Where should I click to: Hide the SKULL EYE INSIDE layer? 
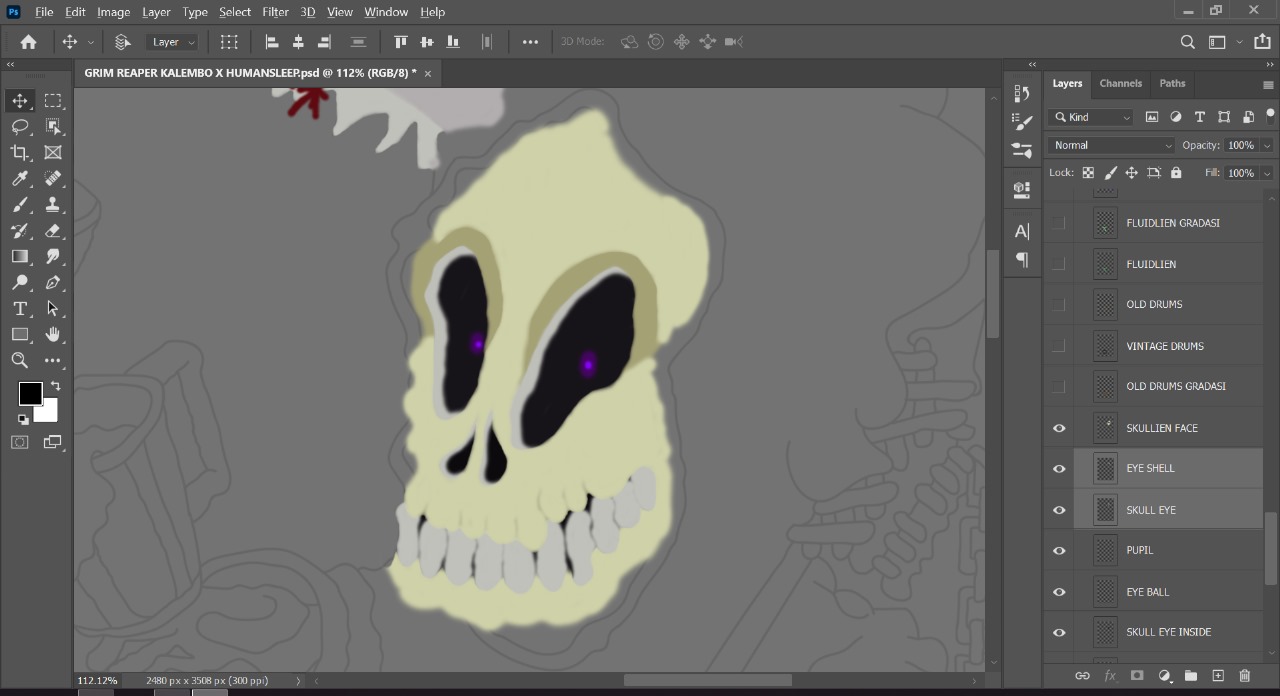coord(1059,632)
